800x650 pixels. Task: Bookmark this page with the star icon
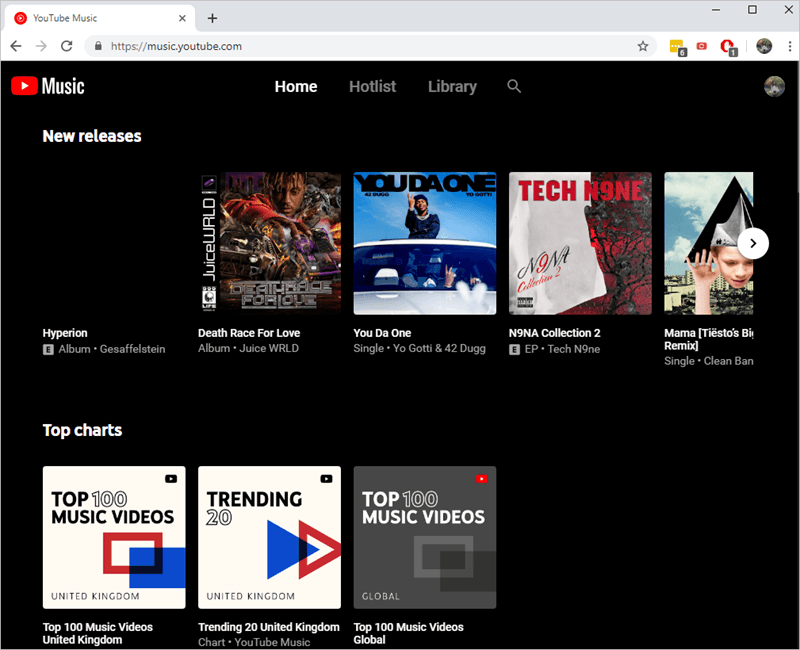[x=643, y=46]
